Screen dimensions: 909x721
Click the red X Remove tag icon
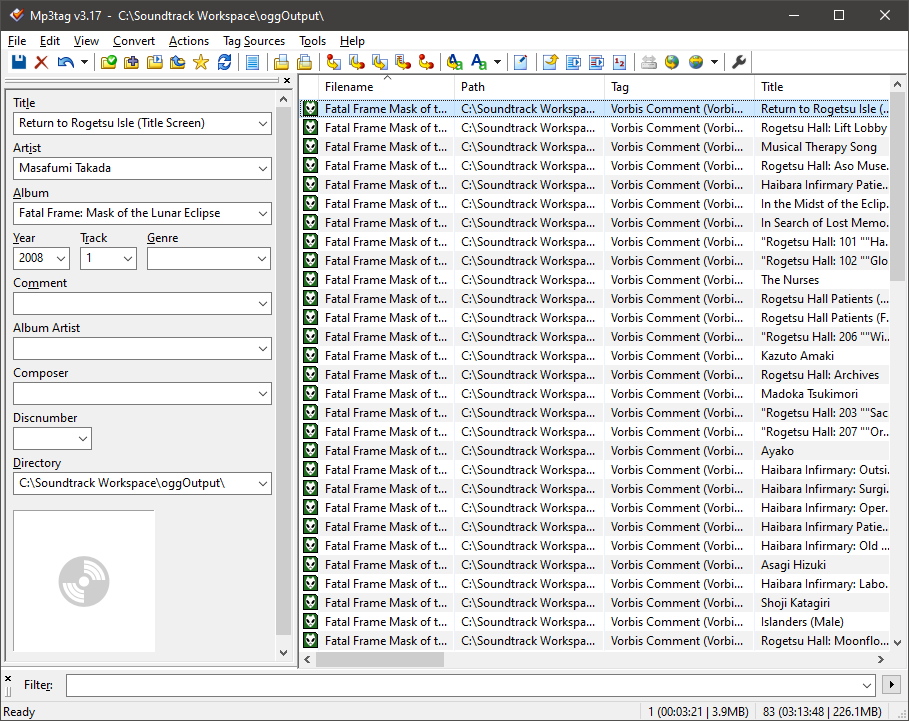click(x=41, y=62)
